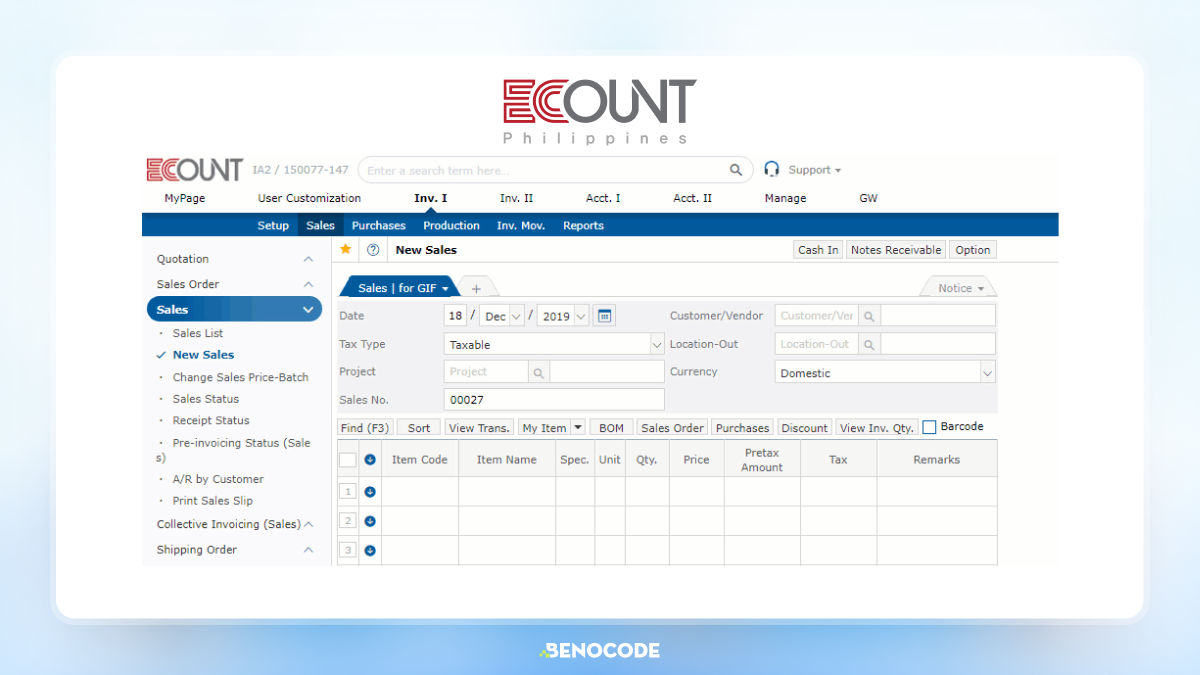Click the headset Support icon

click(772, 169)
